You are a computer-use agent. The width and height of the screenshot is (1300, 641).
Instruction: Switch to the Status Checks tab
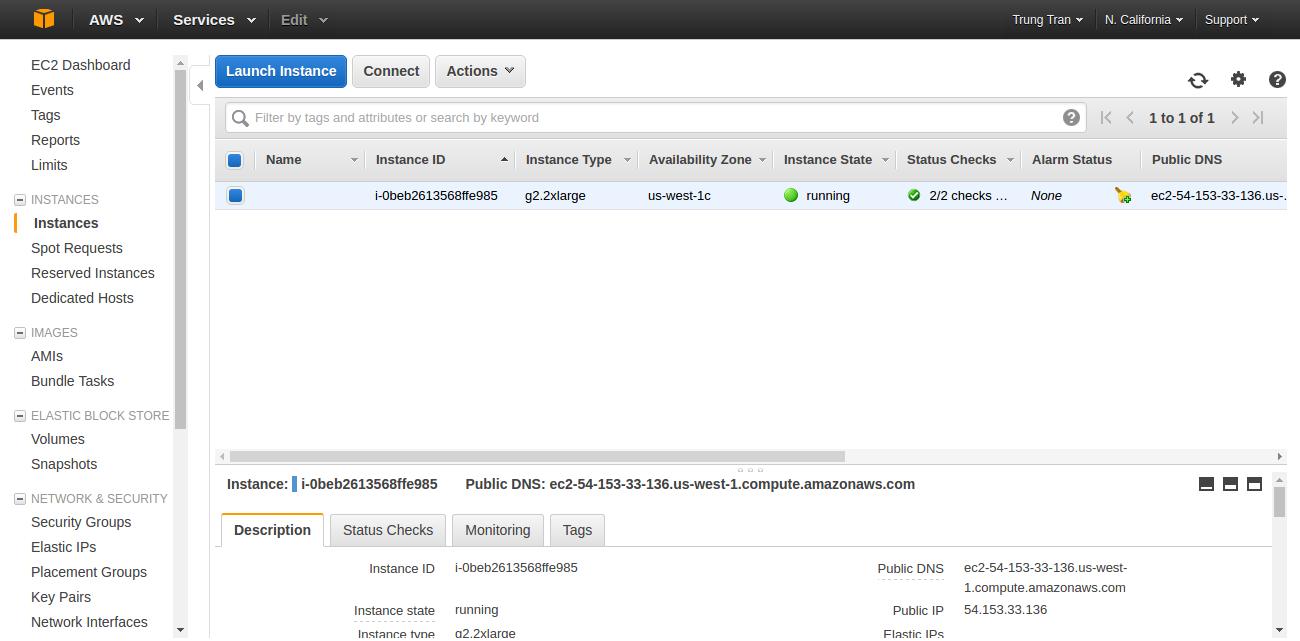click(388, 530)
